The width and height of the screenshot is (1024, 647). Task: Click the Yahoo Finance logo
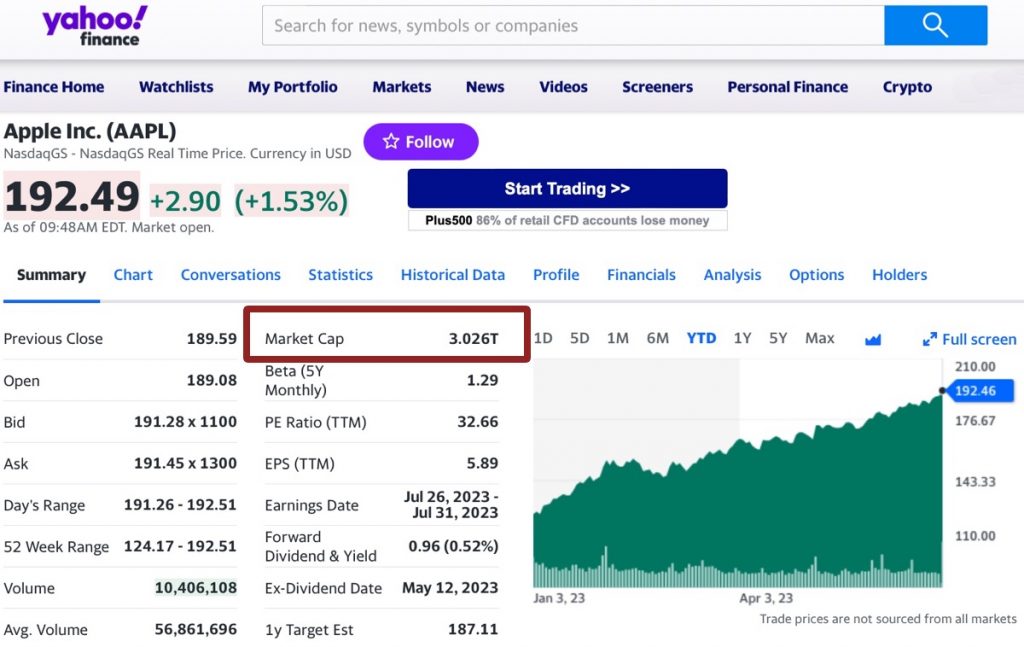(x=95, y=27)
